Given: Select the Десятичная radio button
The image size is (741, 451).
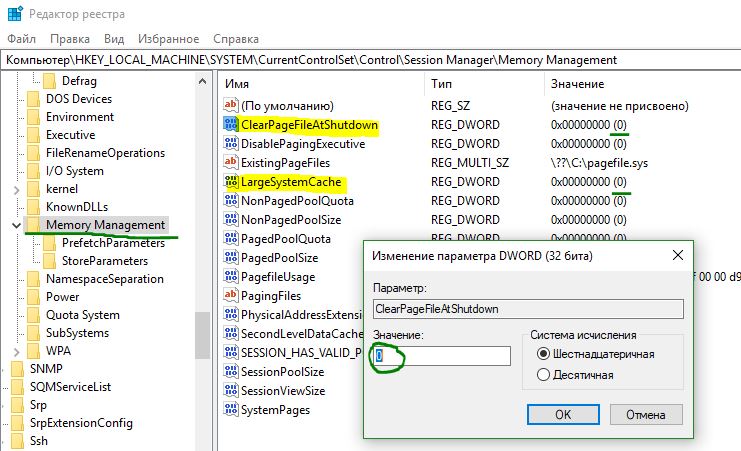Looking at the screenshot, I should [x=544, y=374].
